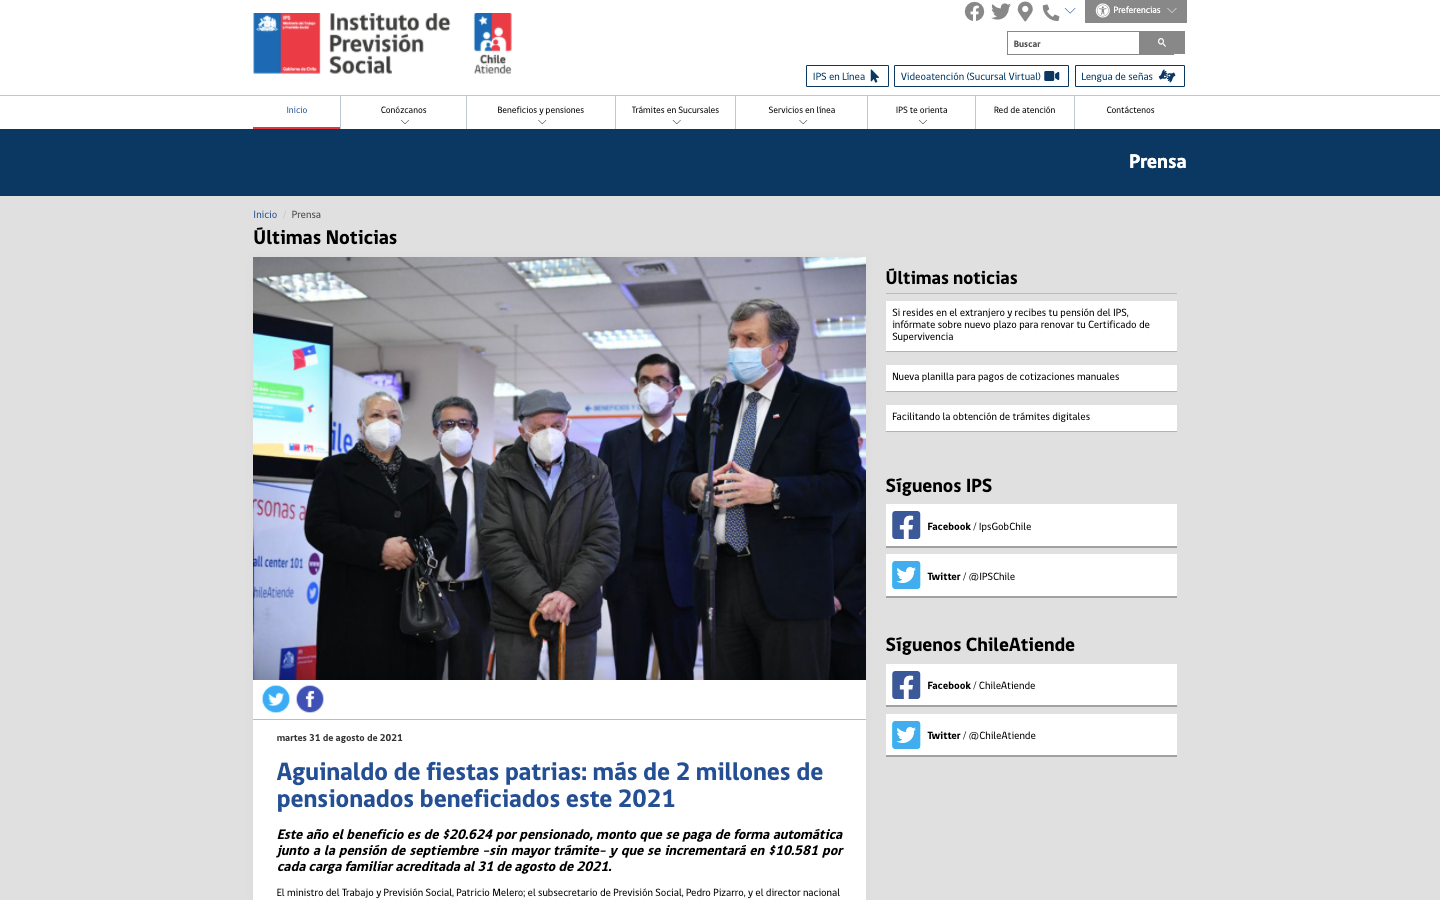The height and width of the screenshot is (900, 1440).
Task: Open Twitter / @ChileAtiende link text
Action: pyautogui.click(x=981, y=736)
